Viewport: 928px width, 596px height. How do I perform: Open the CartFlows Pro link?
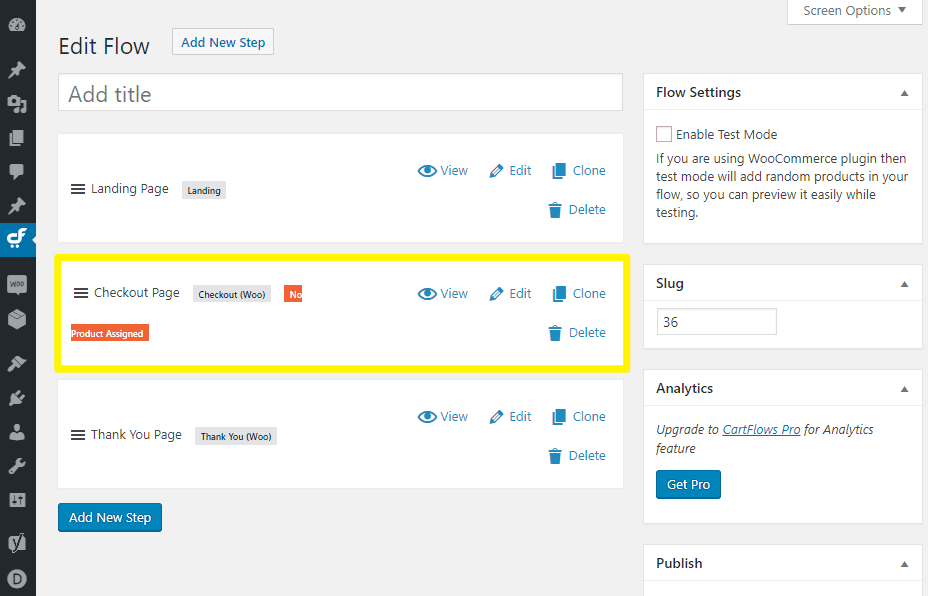[x=762, y=430]
